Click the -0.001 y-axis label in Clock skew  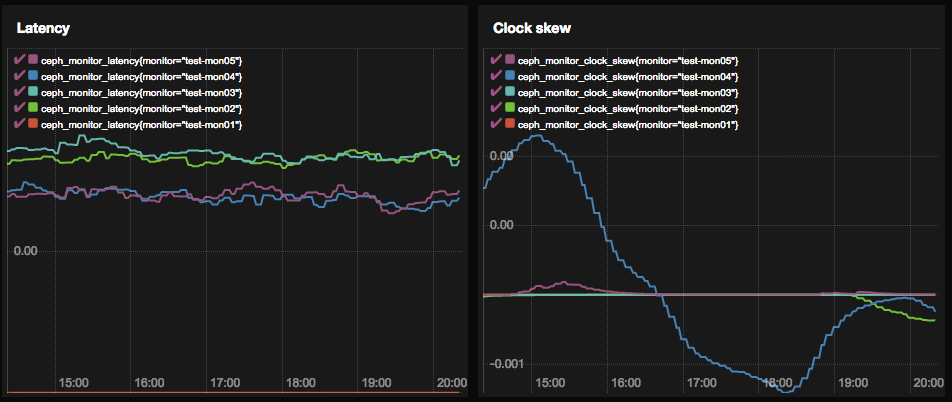tap(505, 364)
